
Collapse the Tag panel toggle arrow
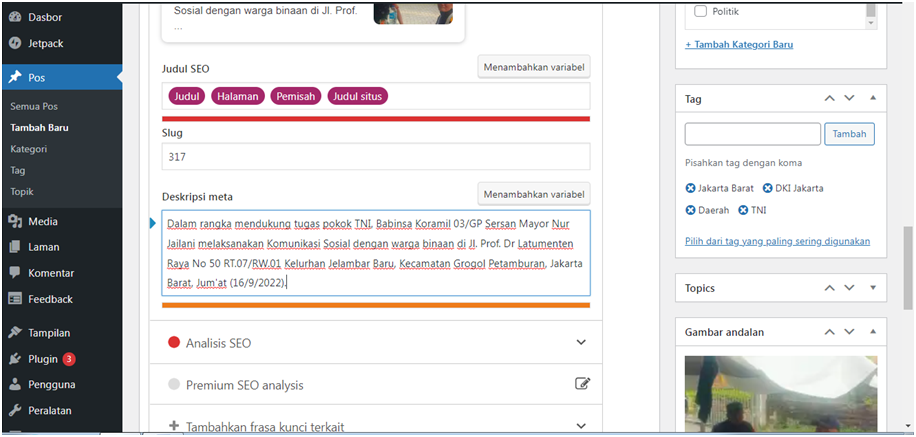tap(873, 98)
